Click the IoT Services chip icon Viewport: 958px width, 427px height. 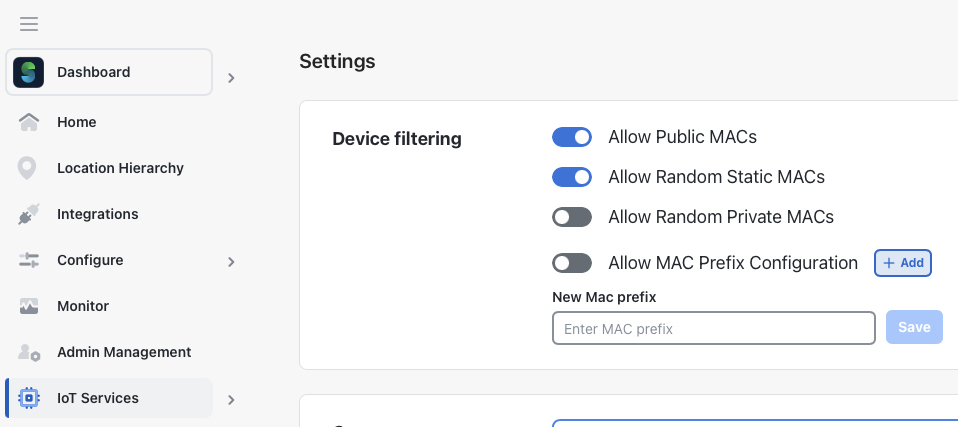(x=29, y=398)
